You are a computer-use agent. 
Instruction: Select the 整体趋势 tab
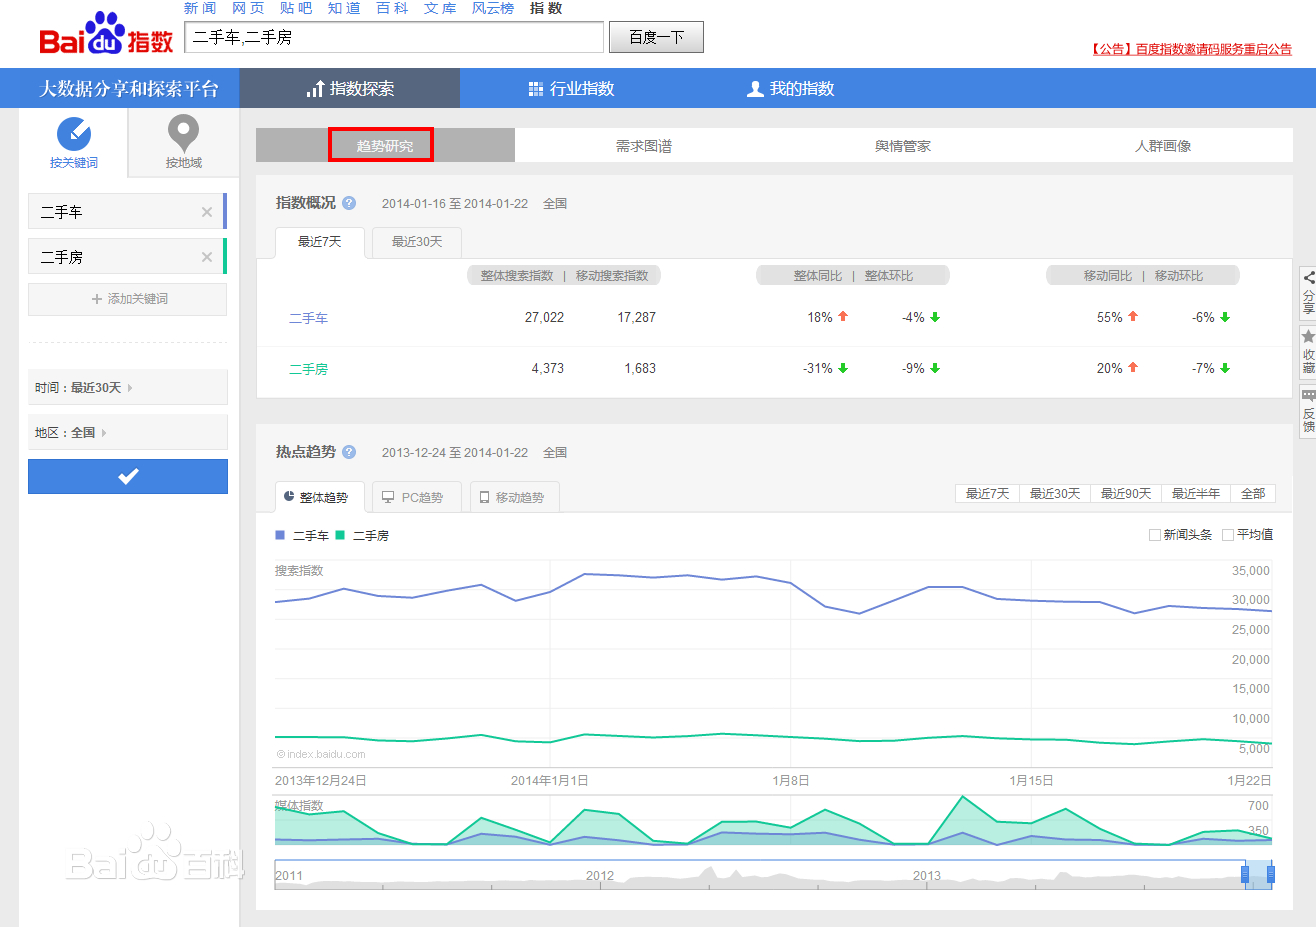coord(320,497)
